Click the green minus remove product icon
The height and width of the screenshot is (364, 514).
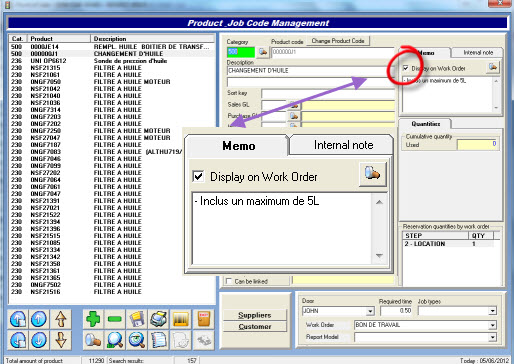115,319
